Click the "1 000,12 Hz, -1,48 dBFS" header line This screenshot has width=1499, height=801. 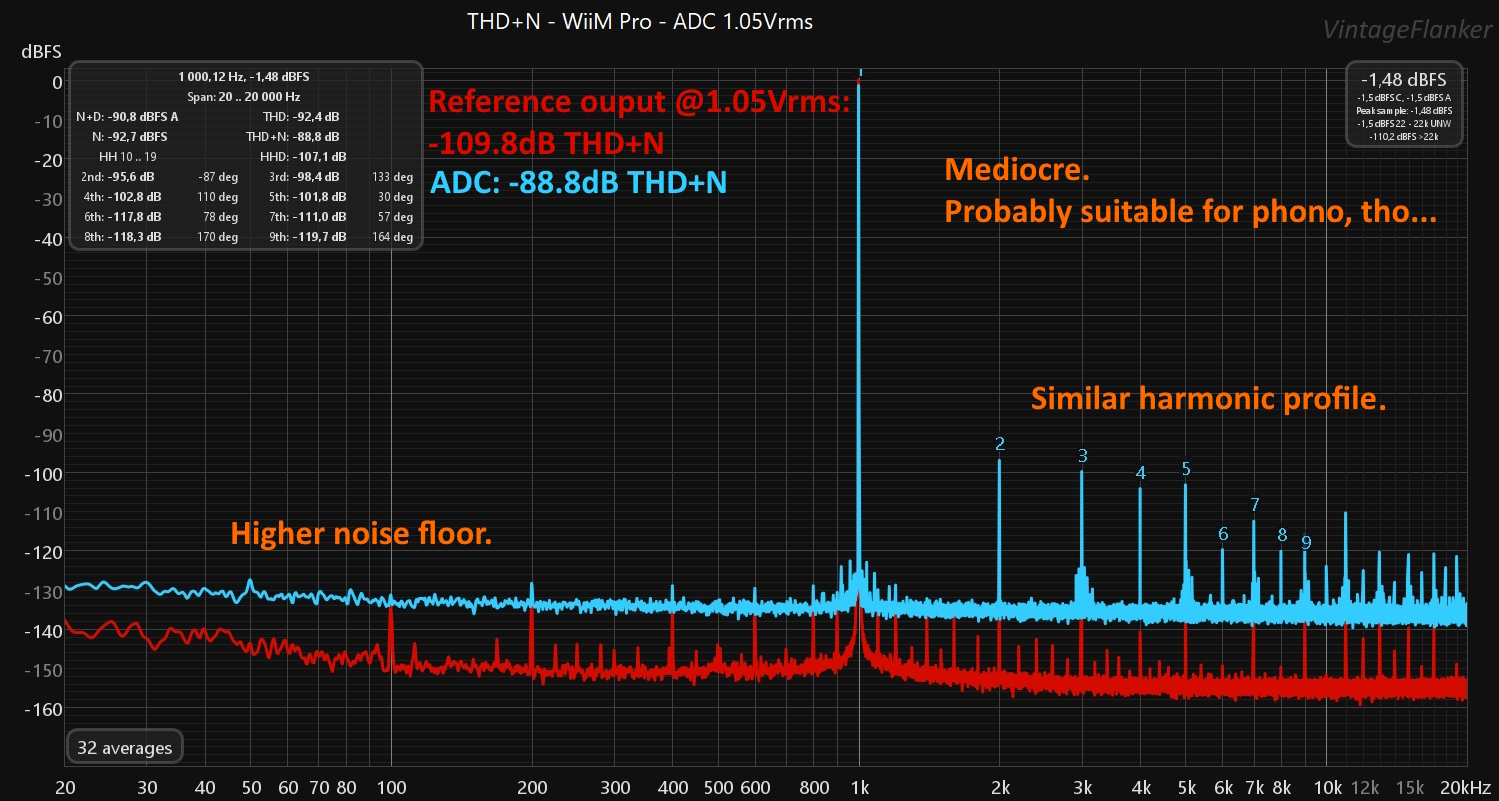pos(244,76)
